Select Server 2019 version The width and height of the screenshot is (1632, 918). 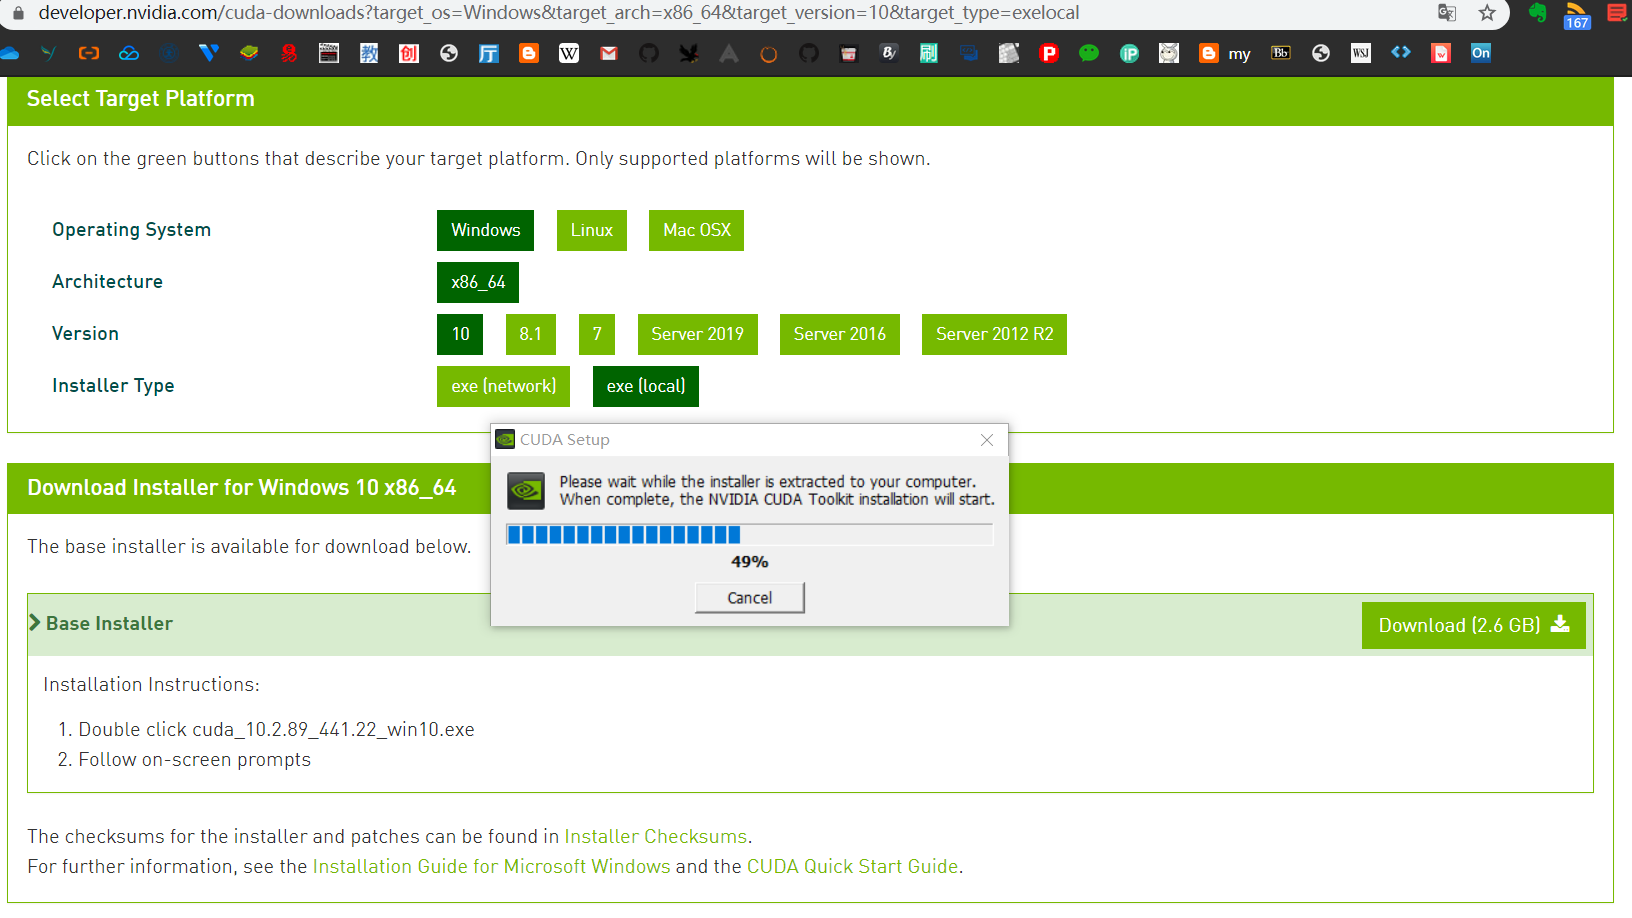[698, 334]
